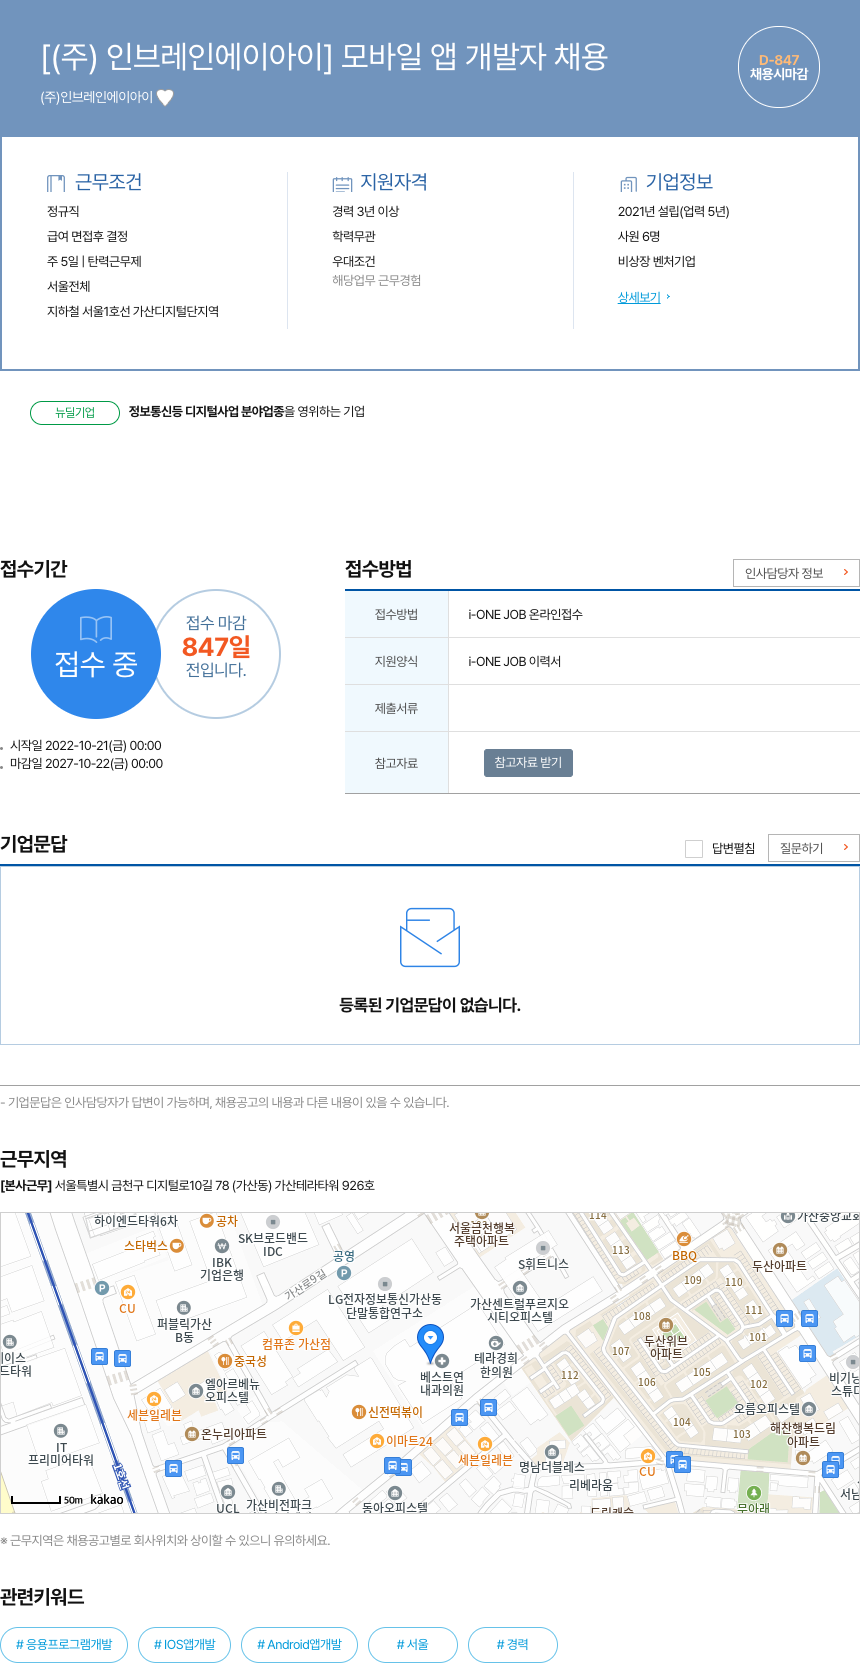860x1664 pixels.
Task: Select the # 서울 keyword tag
Action: point(413,1644)
